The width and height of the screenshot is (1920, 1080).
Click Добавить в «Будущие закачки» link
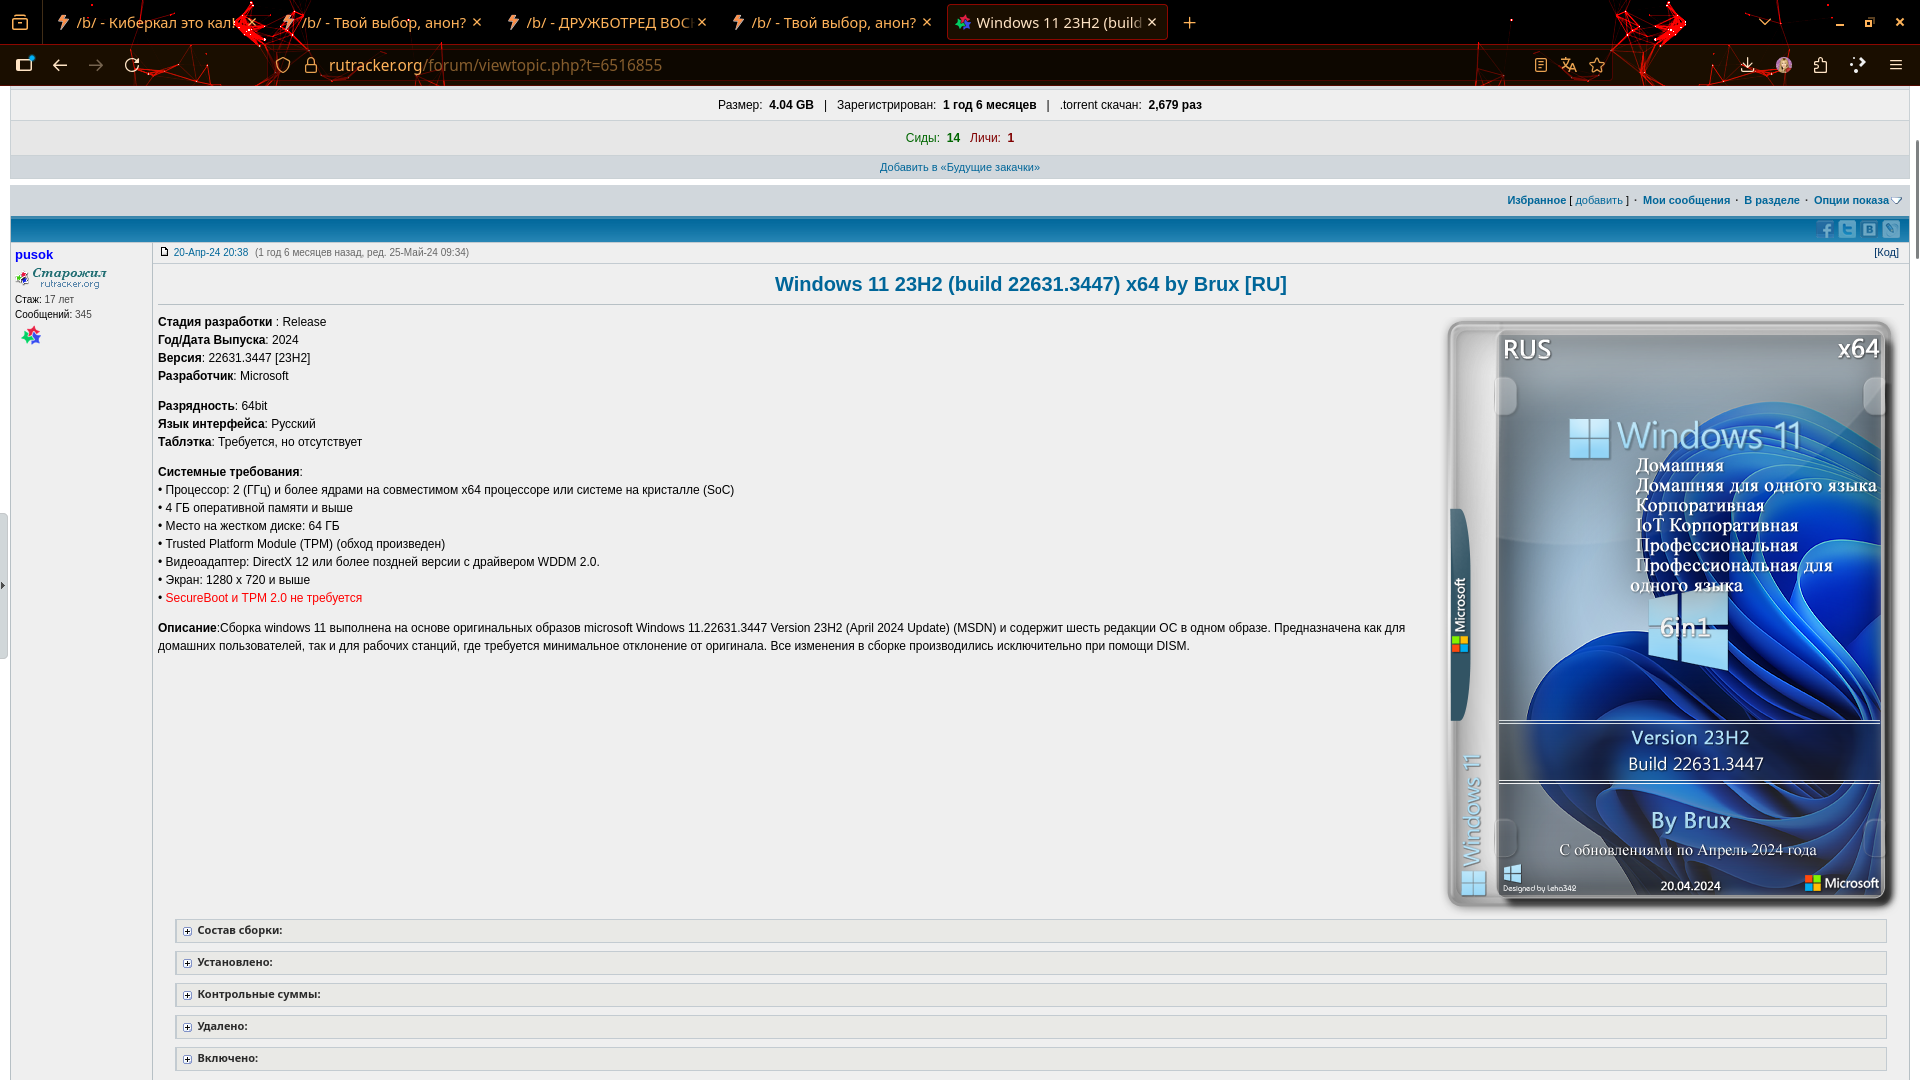[959, 168]
